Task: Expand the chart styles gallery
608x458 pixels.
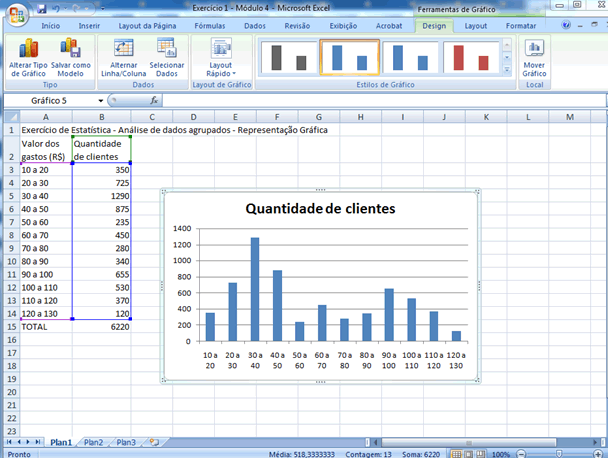Action: pos(506,73)
